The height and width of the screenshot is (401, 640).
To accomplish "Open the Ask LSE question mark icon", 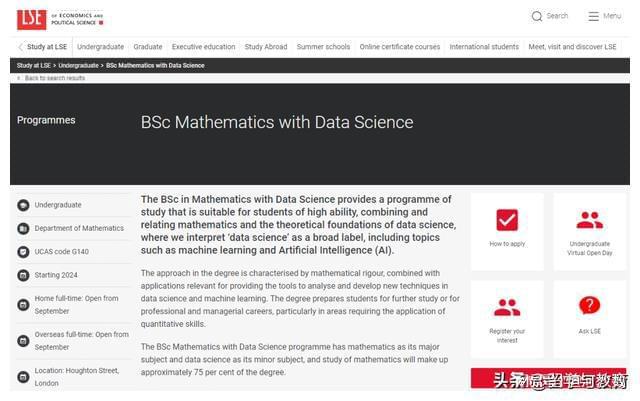I will click(589, 305).
